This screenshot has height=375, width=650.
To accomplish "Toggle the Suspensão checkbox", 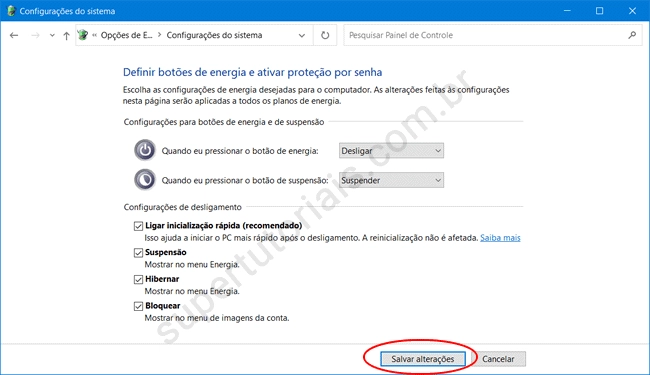I will coord(138,253).
